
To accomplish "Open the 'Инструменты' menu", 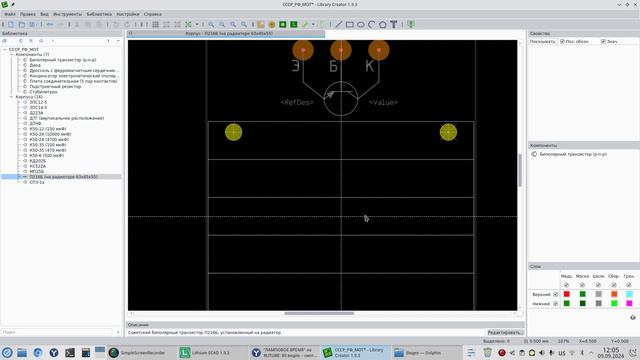I will pos(67,14).
